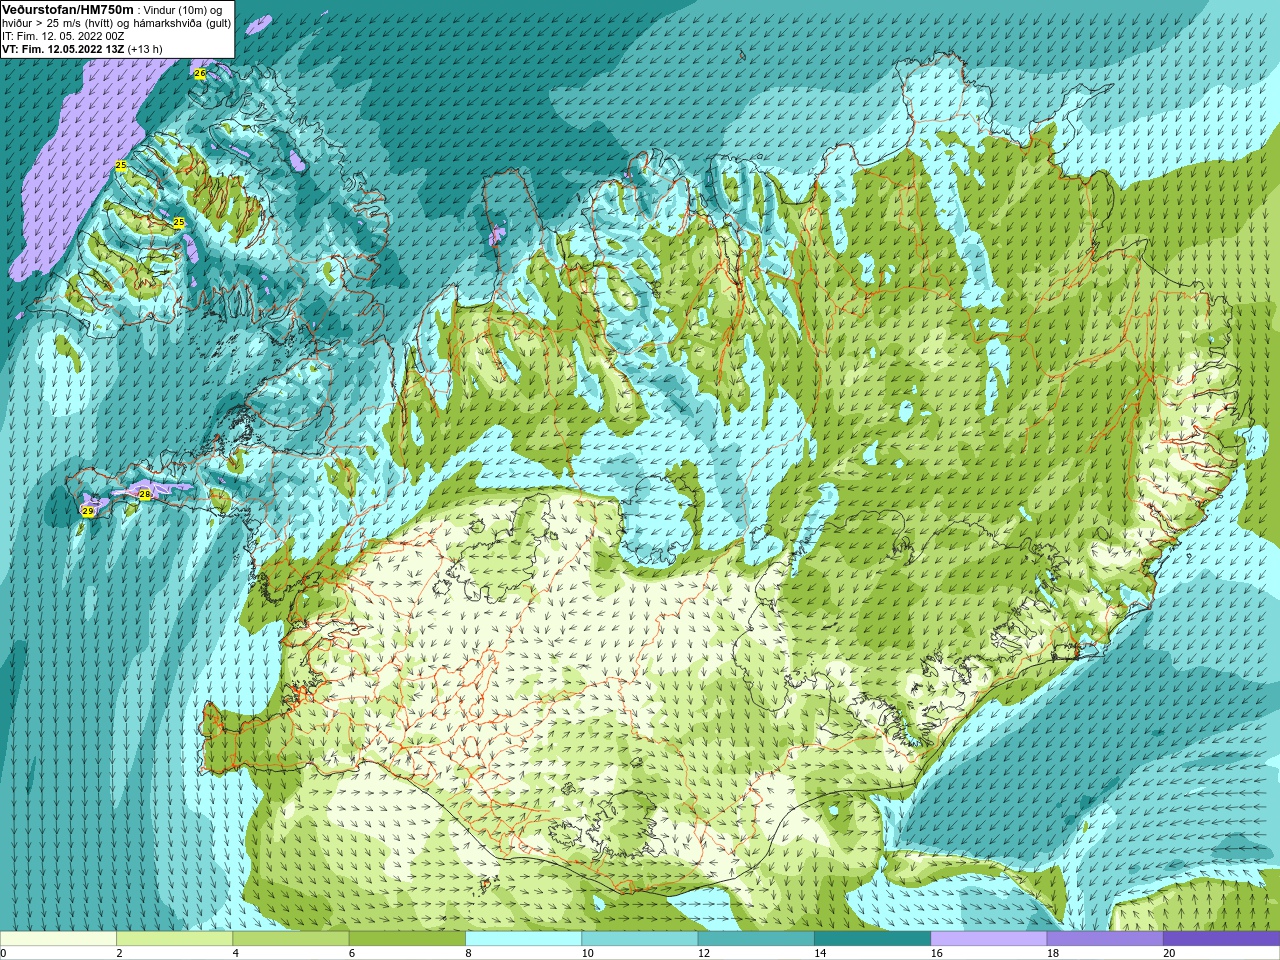
Task: Click the 6–8 m/s olive green swatch
Action: click(407, 939)
